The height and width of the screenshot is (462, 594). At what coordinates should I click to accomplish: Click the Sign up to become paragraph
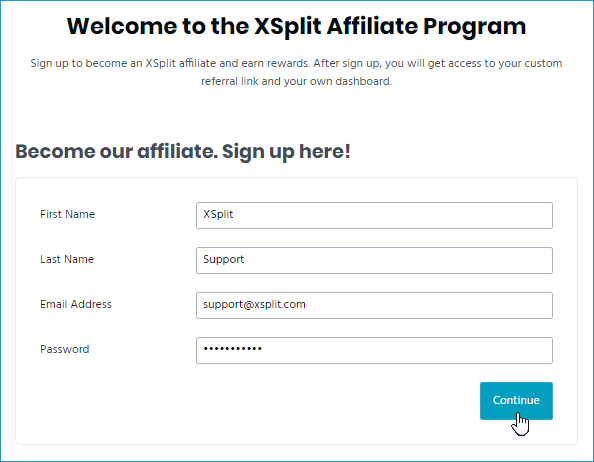pos(296,72)
